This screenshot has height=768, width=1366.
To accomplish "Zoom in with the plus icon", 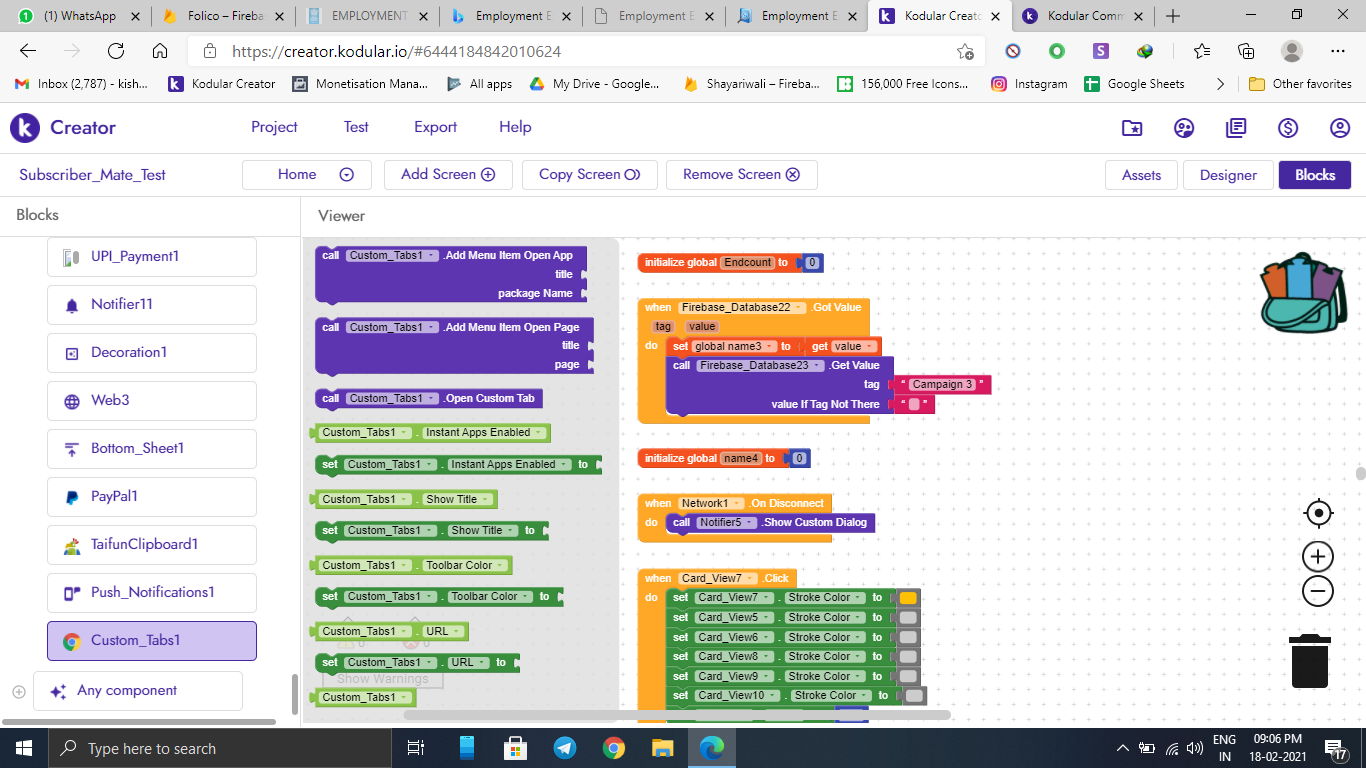I will coord(1318,557).
